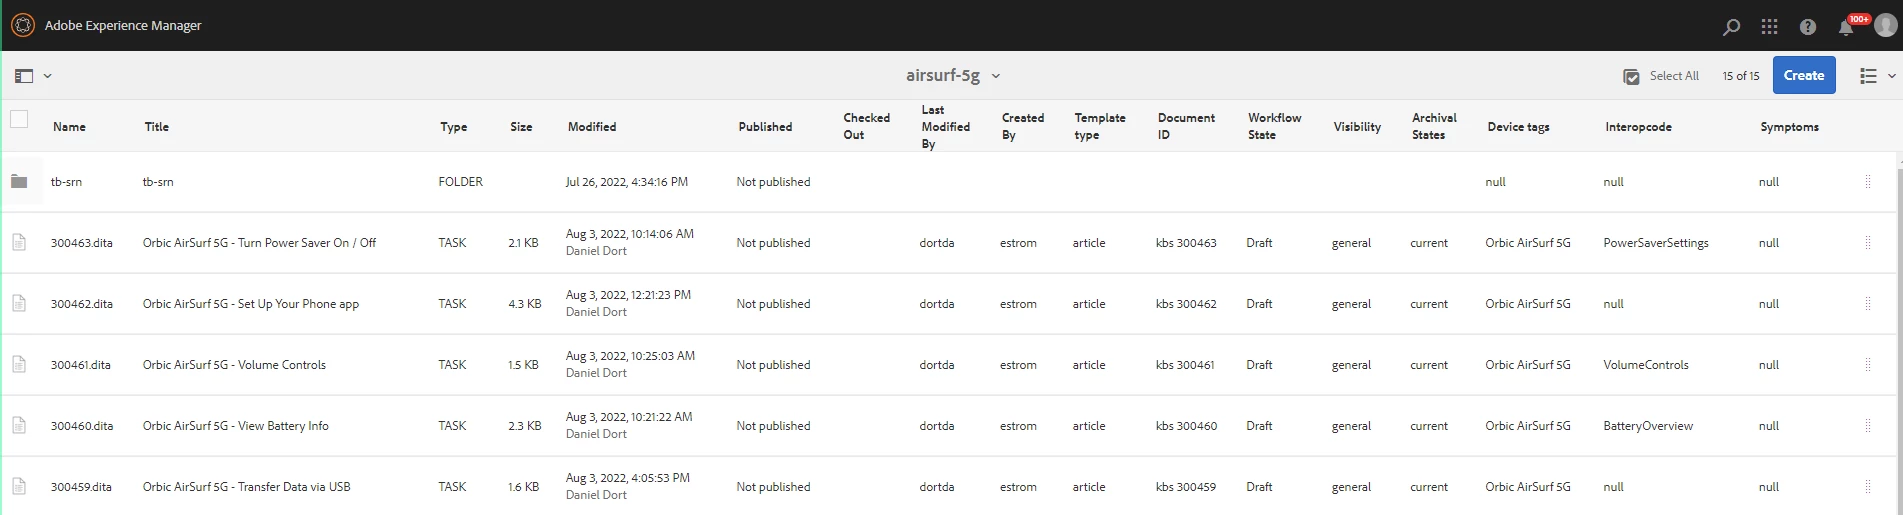Open the search magnifier icon
This screenshot has width=1903, height=515.
point(1731,27)
